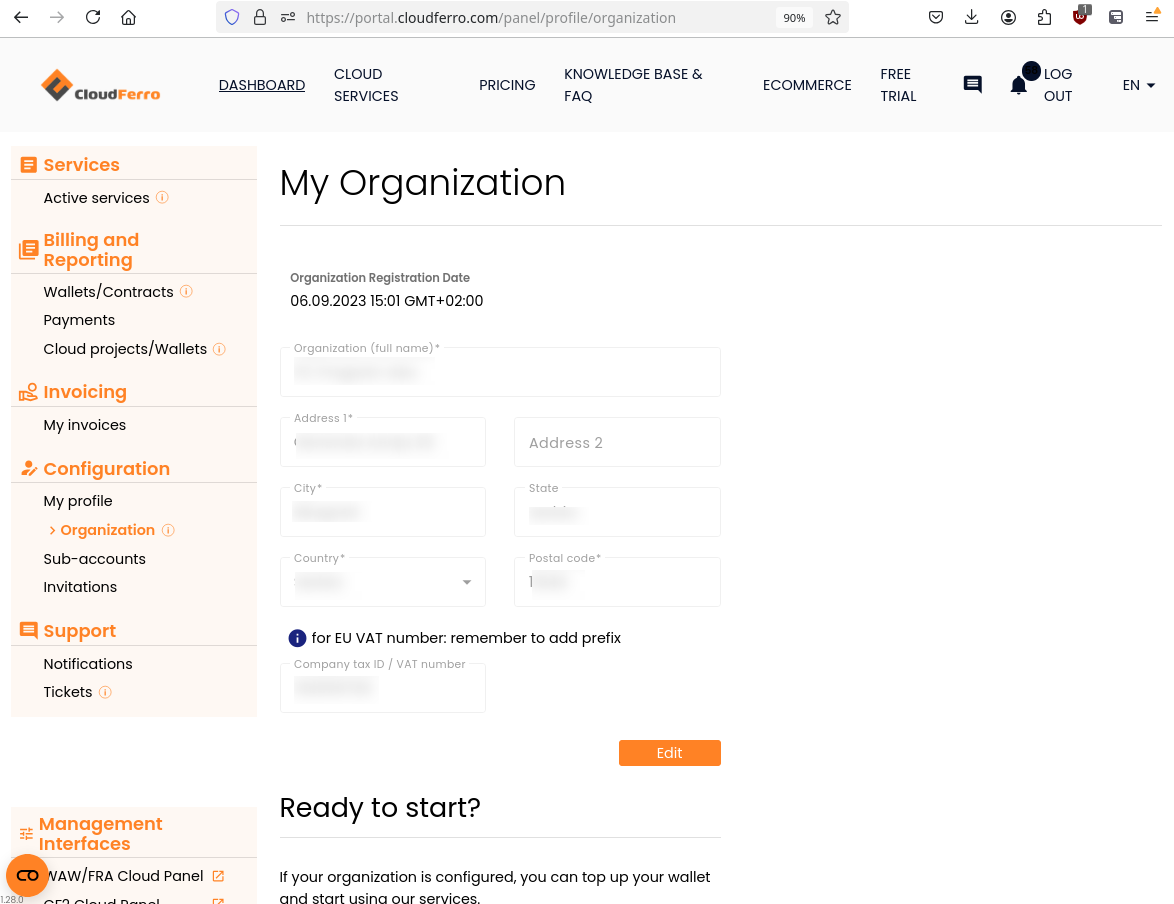Click inside the Address 2 input field

click(617, 442)
